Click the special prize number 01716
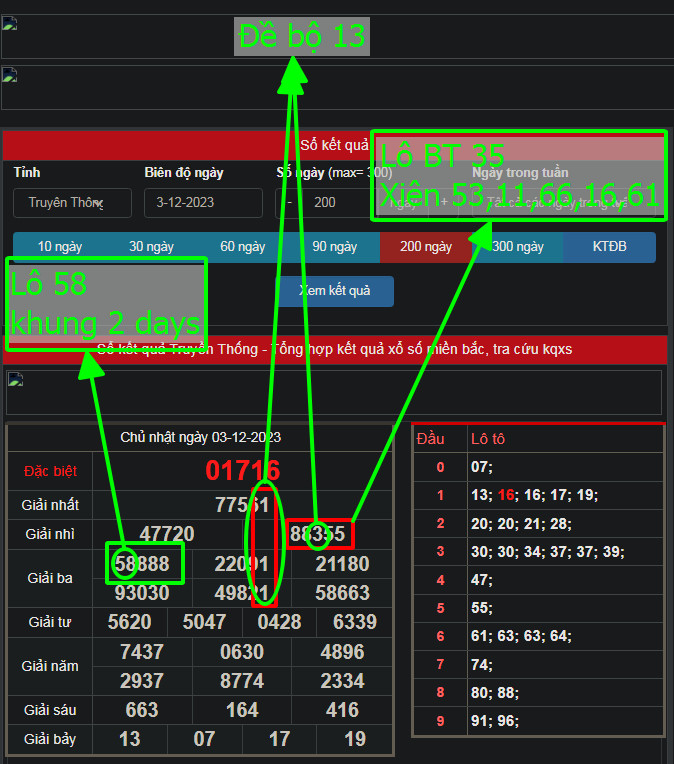 pyautogui.click(x=242, y=470)
